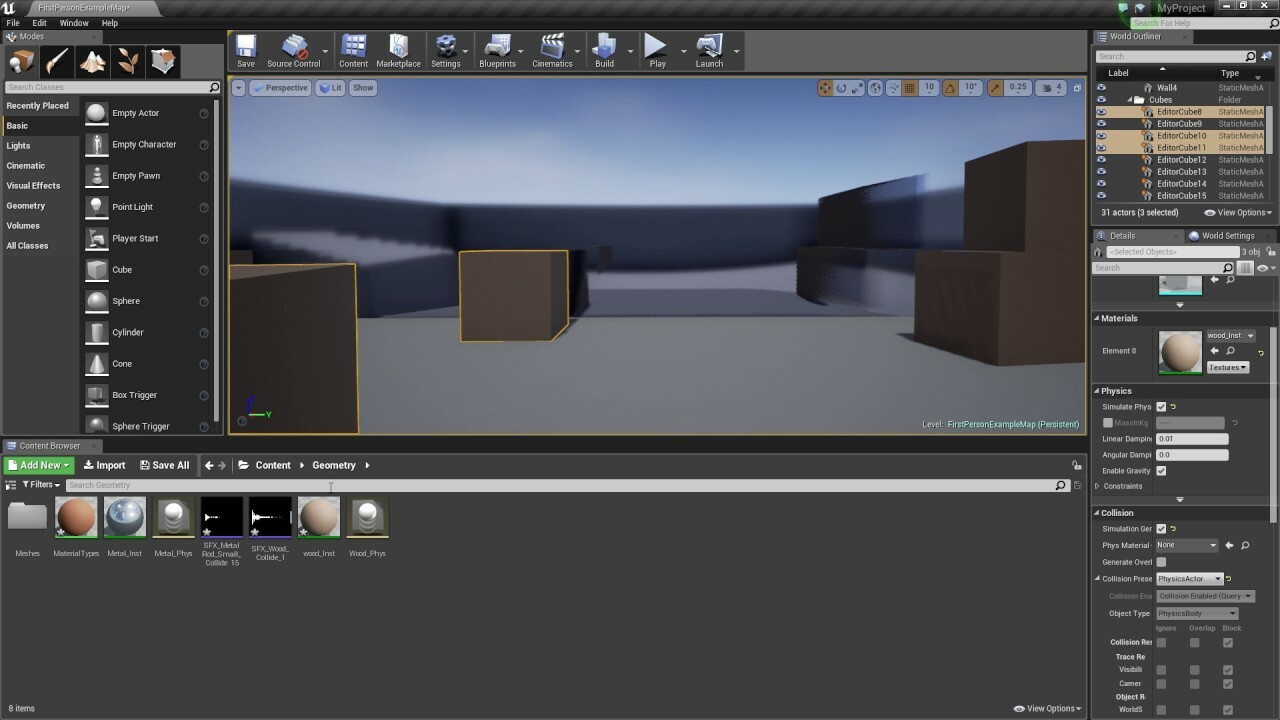1280x720 pixels.
Task: Launch Cinematics from the toolbar
Action: pos(551,47)
